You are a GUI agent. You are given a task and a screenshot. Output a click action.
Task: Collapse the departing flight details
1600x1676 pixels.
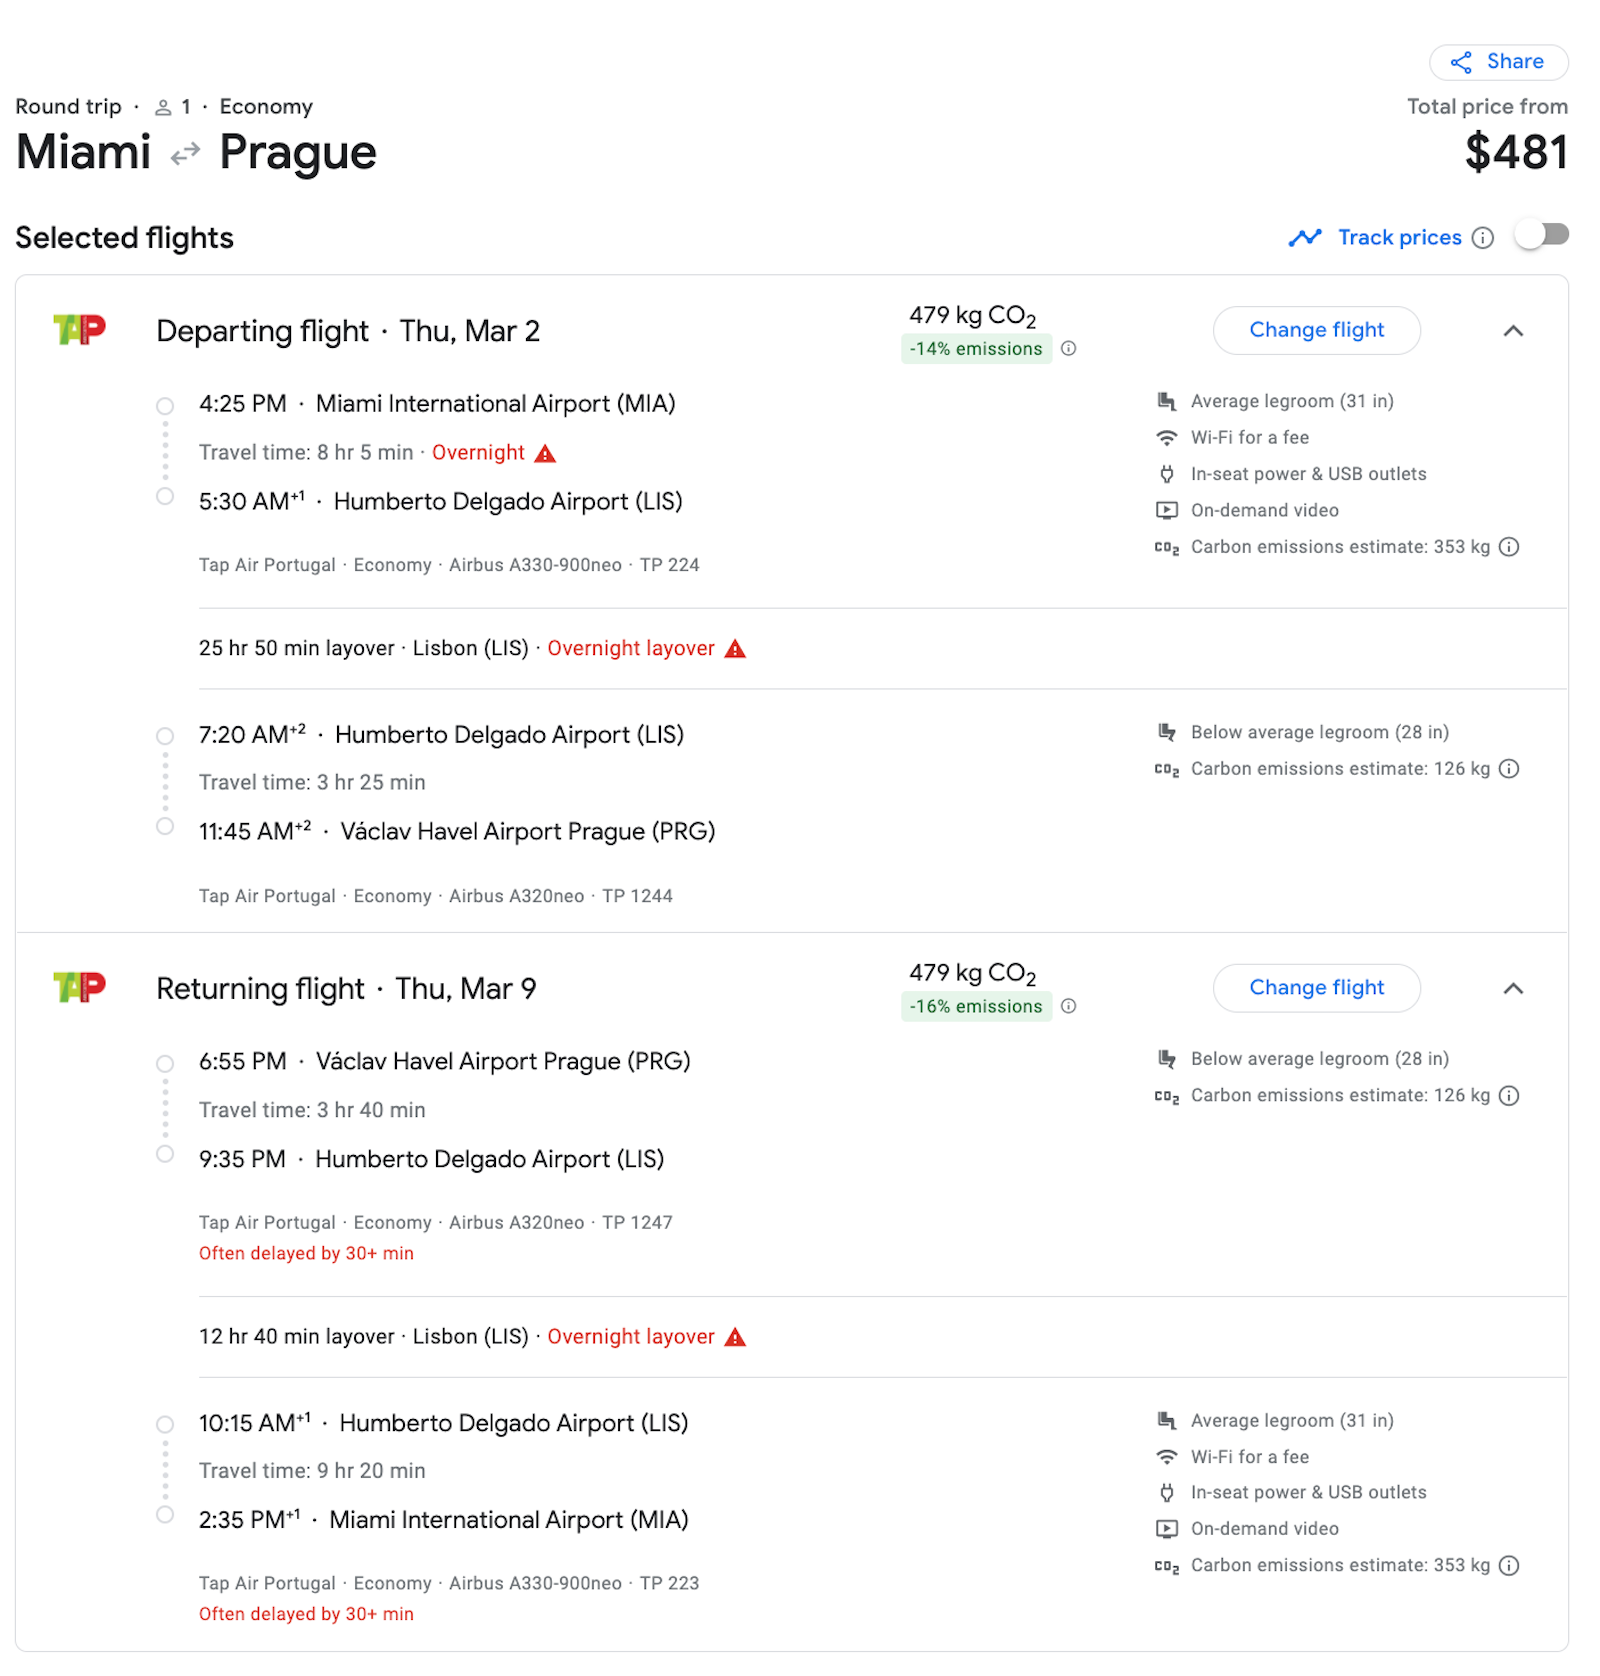click(x=1514, y=330)
